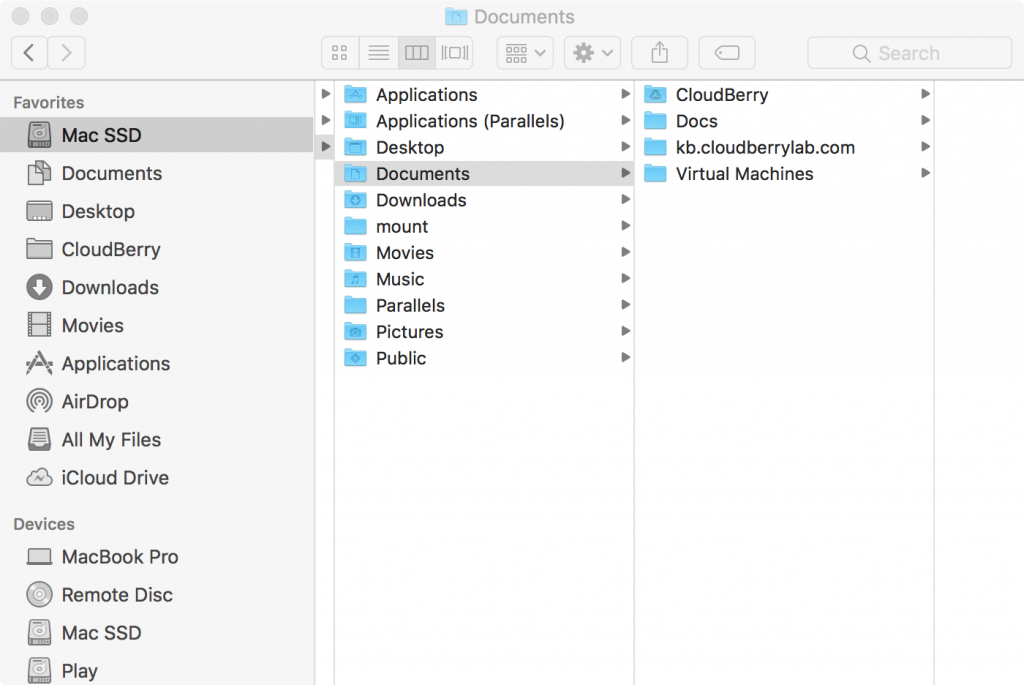Image resolution: width=1024 pixels, height=685 pixels.
Task: Open the action gear menu
Action: click(x=591, y=52)
